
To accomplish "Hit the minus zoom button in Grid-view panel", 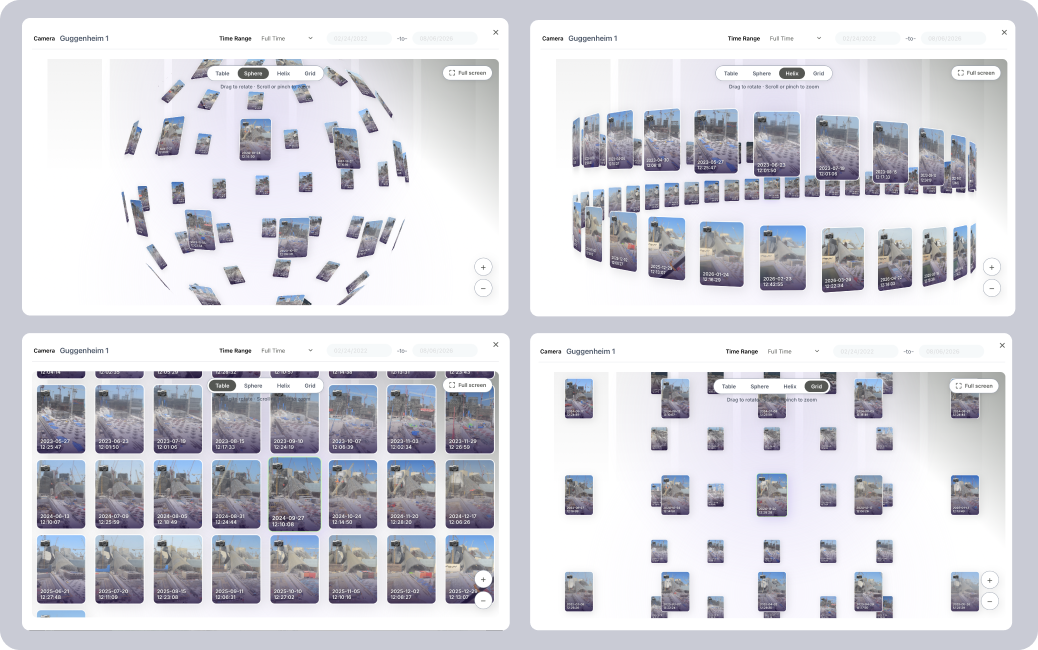I will click(x=990, y=601).
